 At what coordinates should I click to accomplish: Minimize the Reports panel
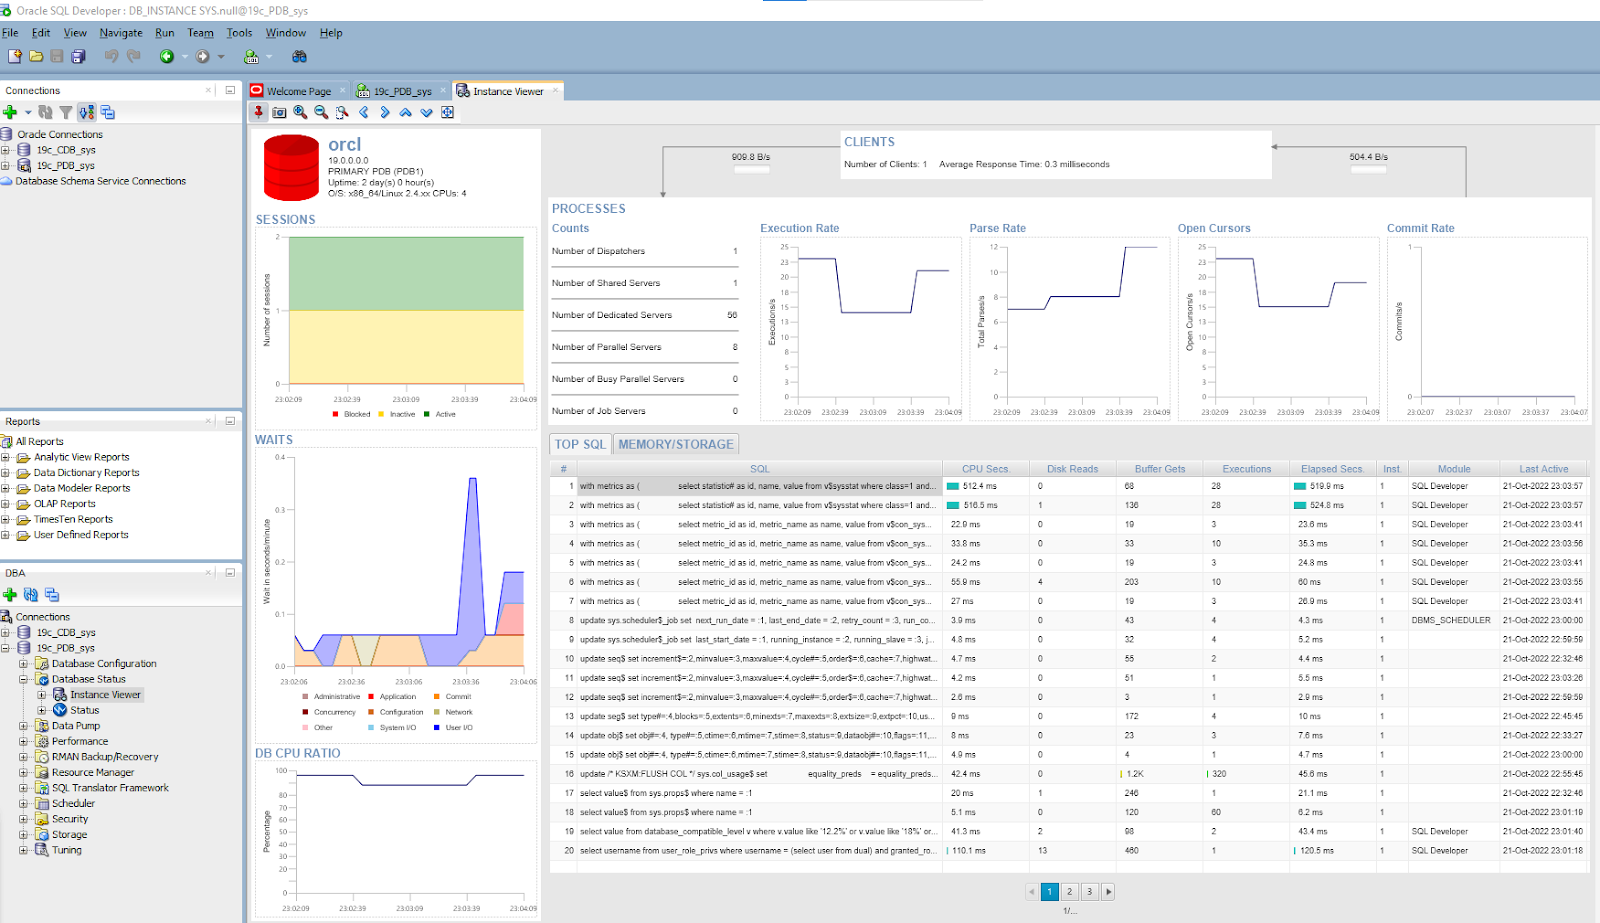[230, 421]
